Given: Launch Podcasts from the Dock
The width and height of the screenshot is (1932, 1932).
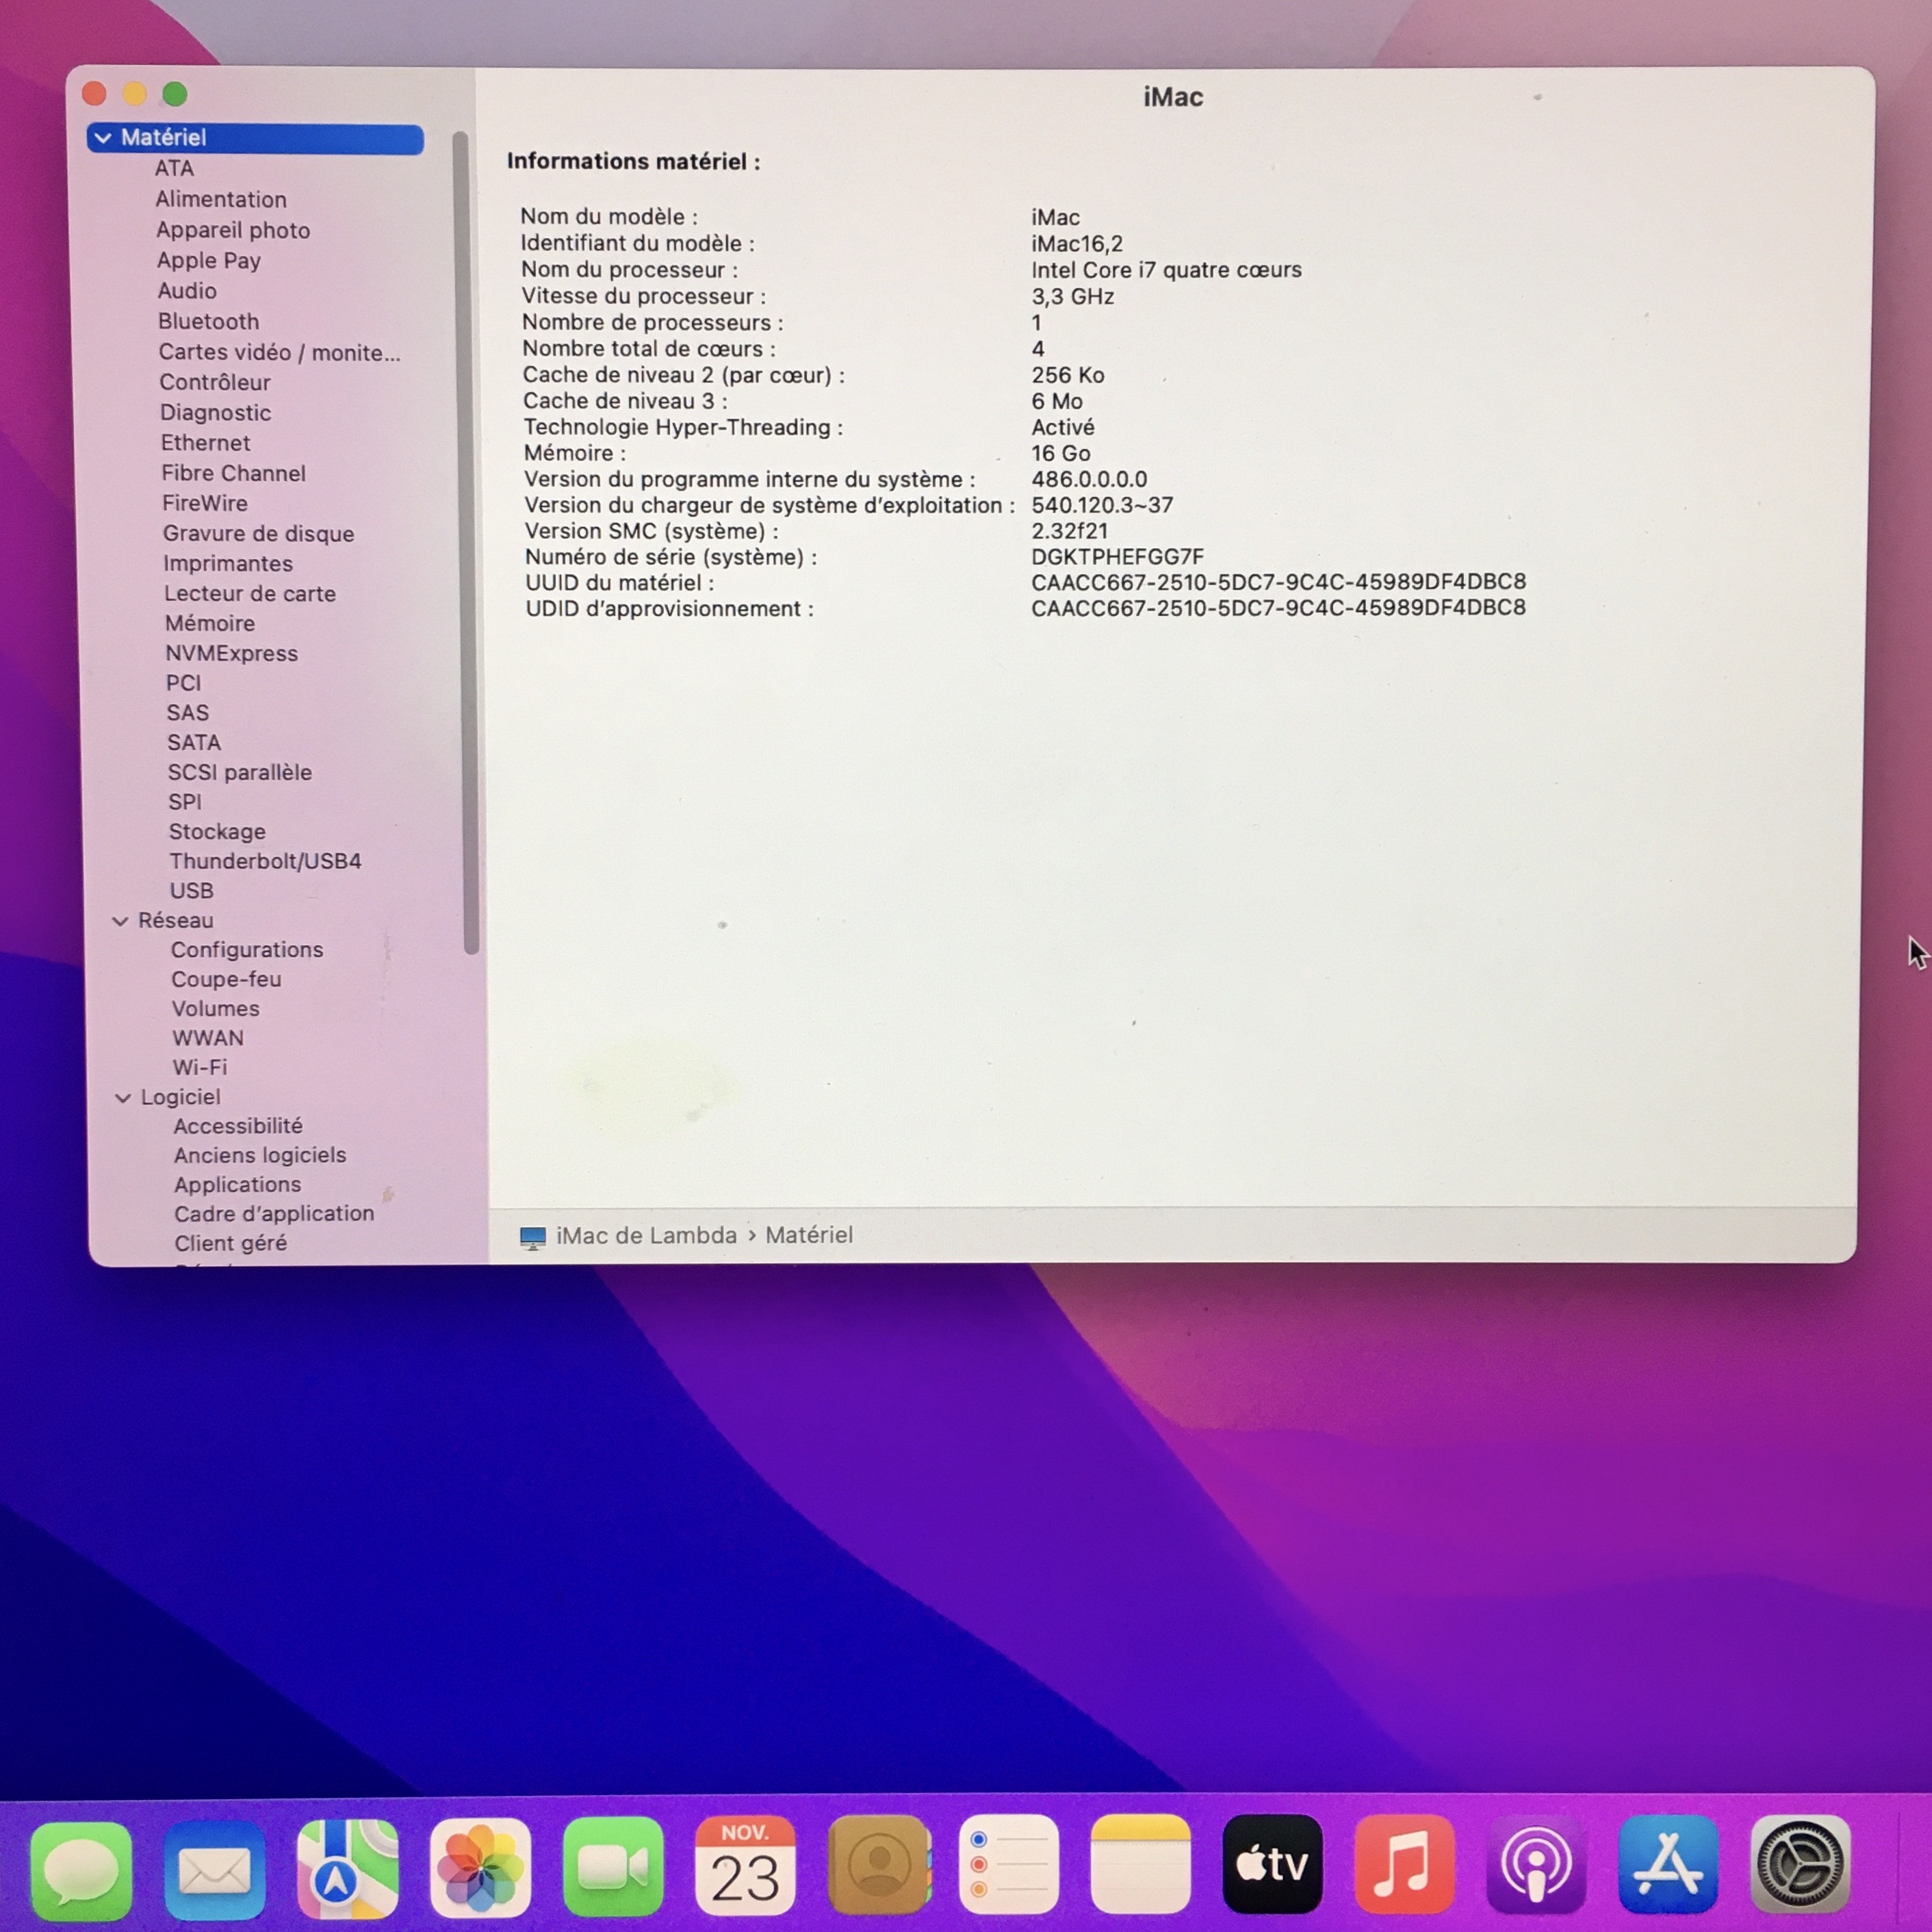Looking at the screenshot, I should pos(1537,1864).
